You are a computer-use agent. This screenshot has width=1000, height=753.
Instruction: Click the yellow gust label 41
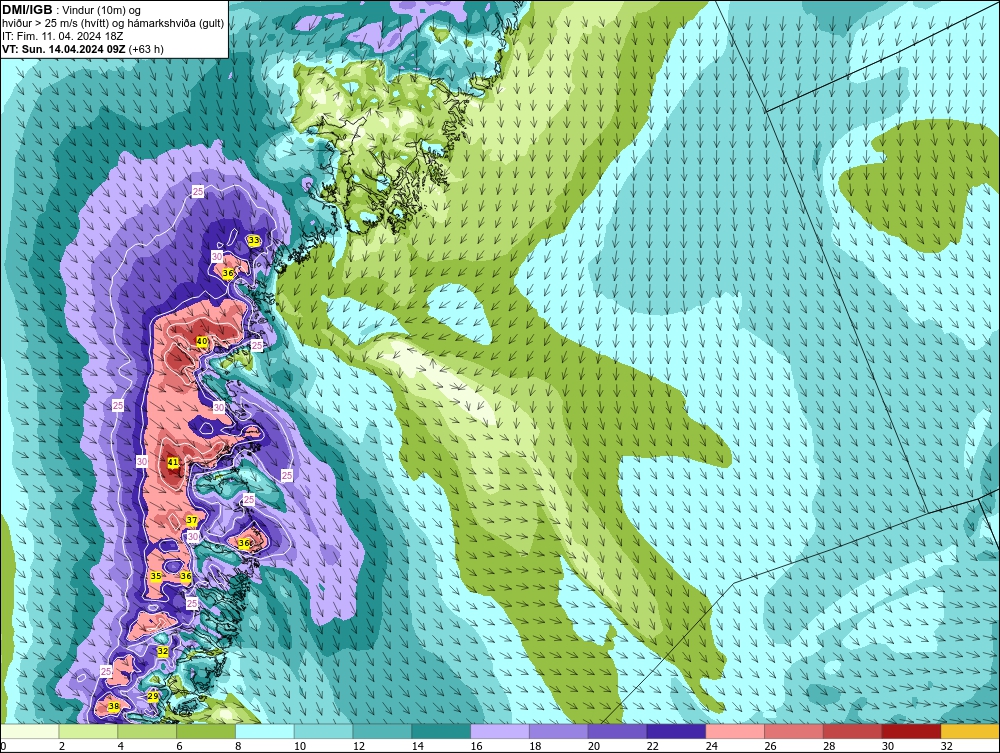(173, 462)
